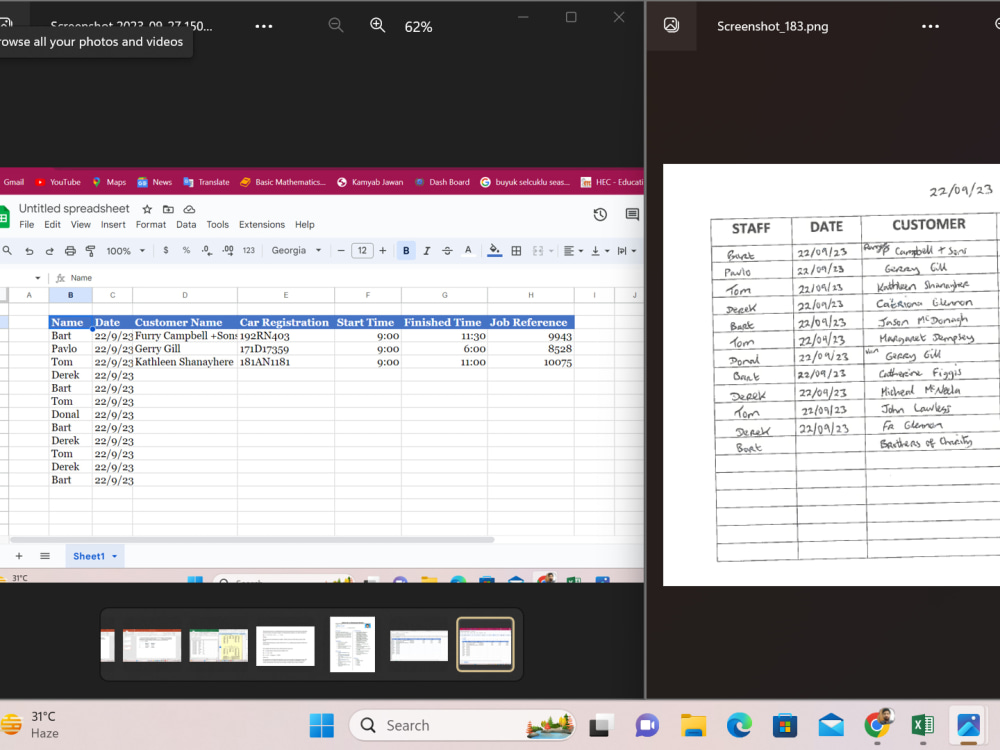
Task: Click the cloud document status icon
Action: pos(189,209)
